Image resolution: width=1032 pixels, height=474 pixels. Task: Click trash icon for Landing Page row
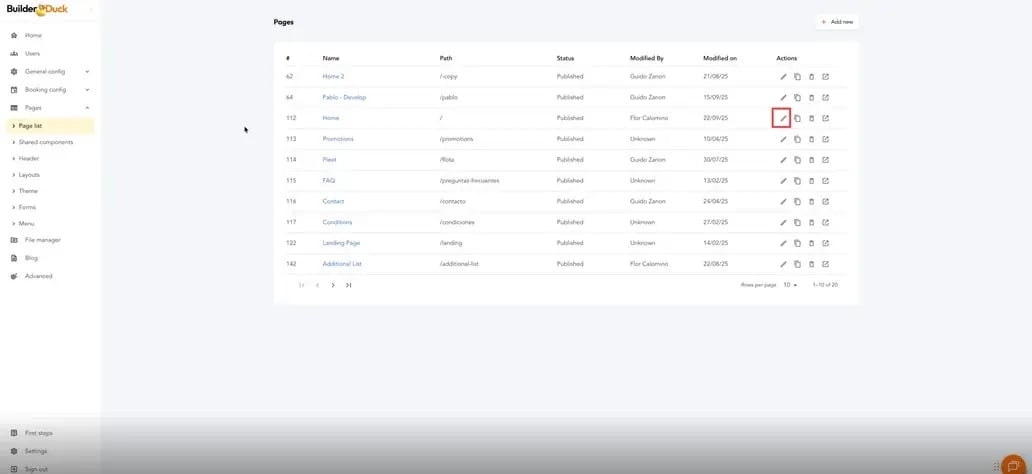pos(811,243)
